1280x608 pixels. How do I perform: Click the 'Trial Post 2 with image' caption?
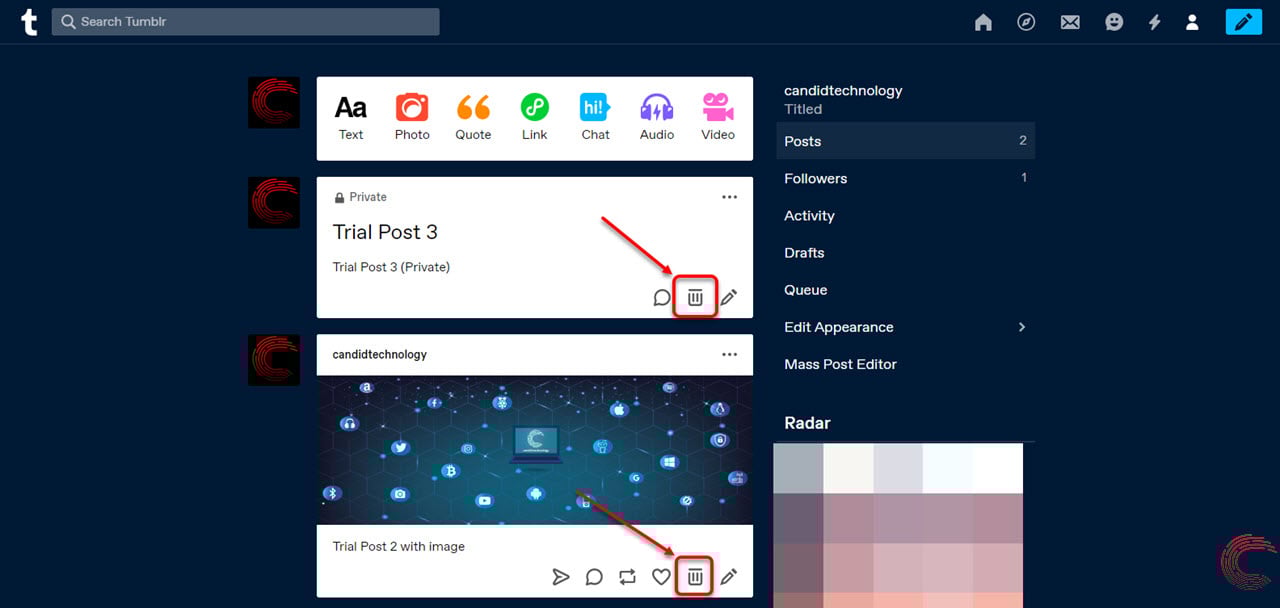(x=398, y=547)
